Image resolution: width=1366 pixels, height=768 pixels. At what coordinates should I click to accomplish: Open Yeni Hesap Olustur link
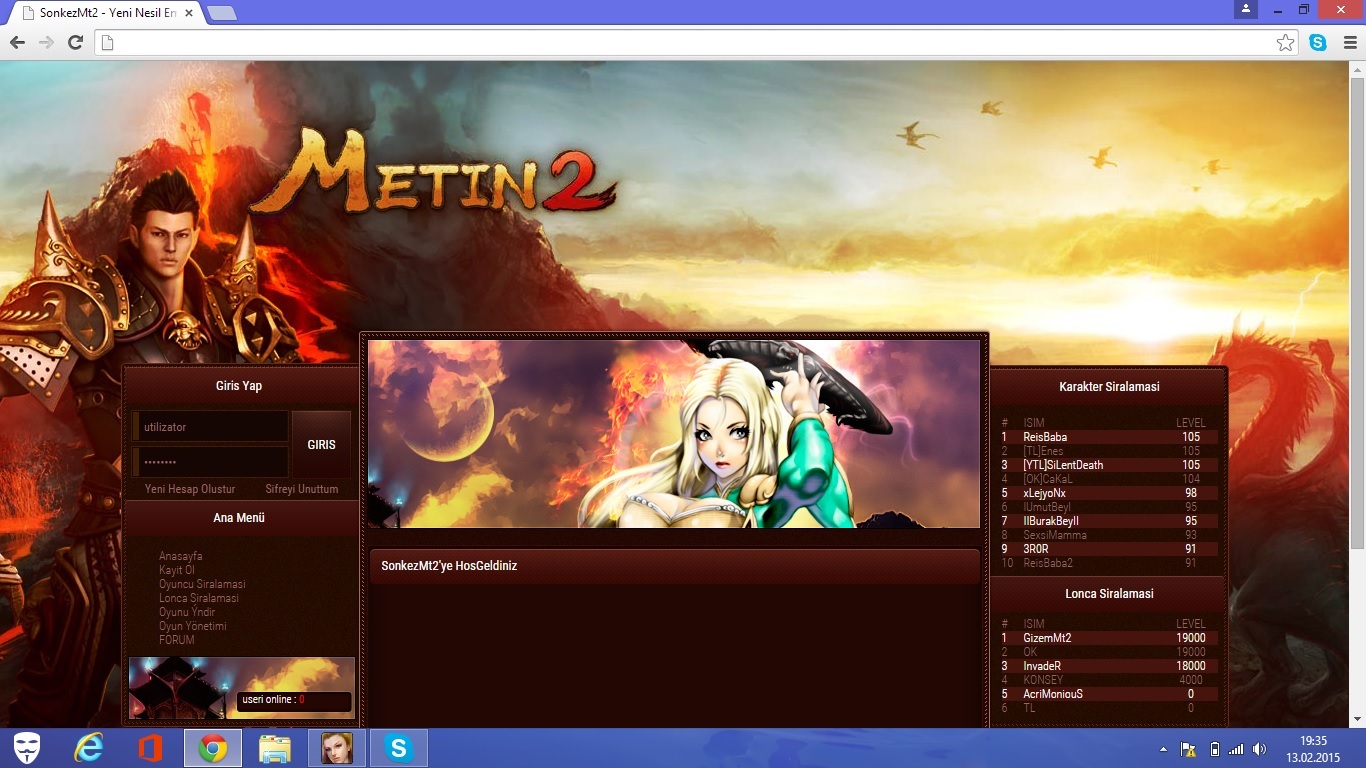coord(190,489)
